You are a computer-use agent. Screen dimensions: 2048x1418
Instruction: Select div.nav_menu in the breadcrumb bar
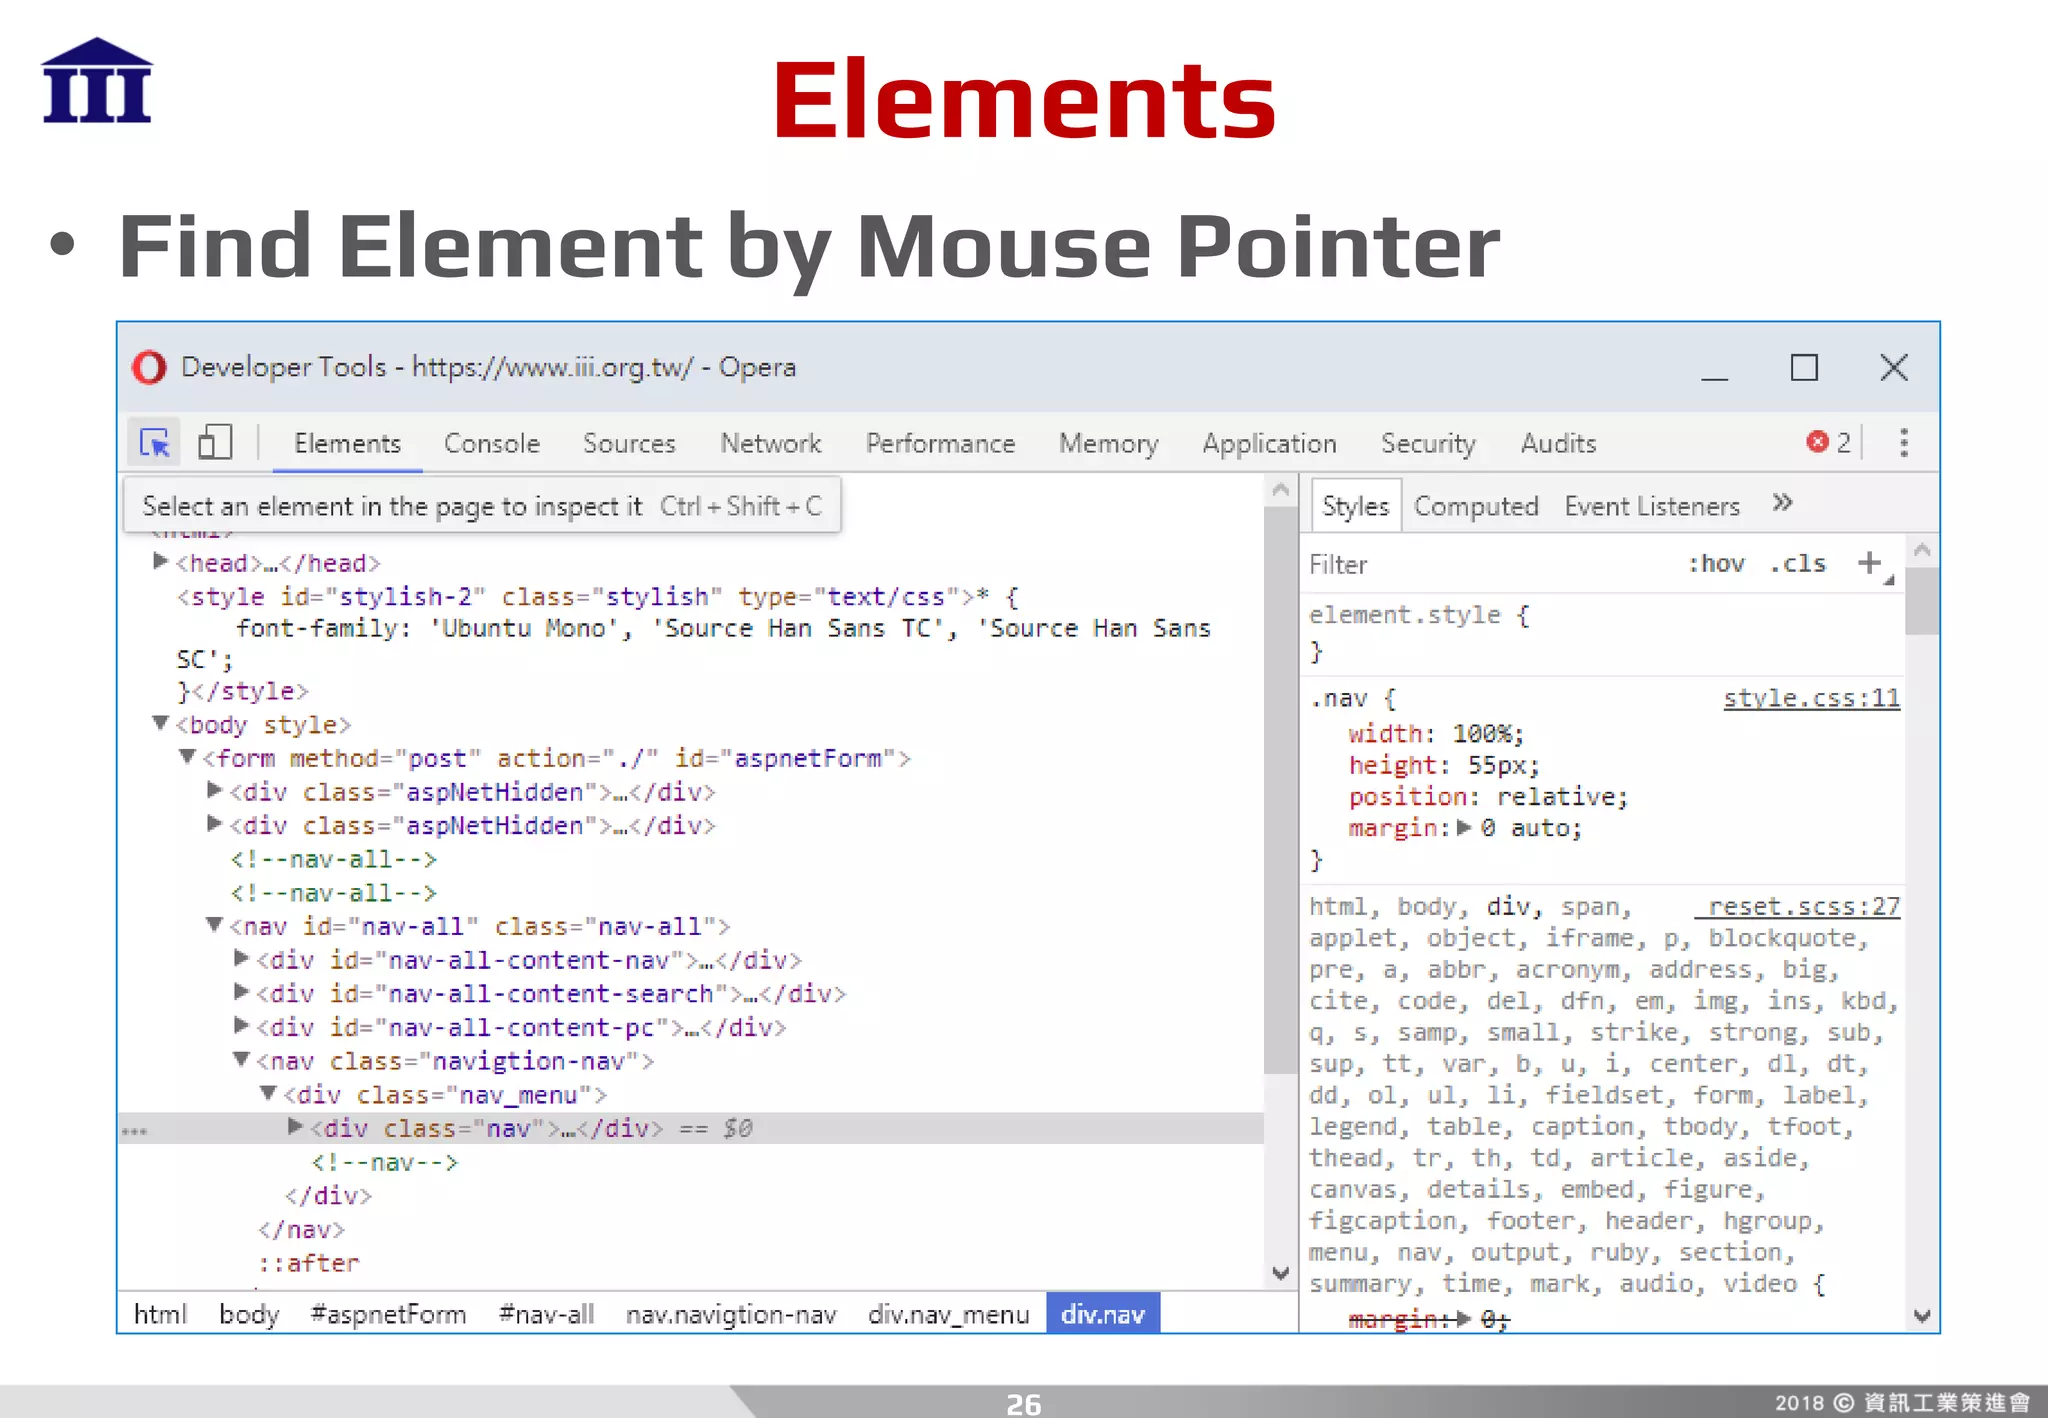point(948,1314)
